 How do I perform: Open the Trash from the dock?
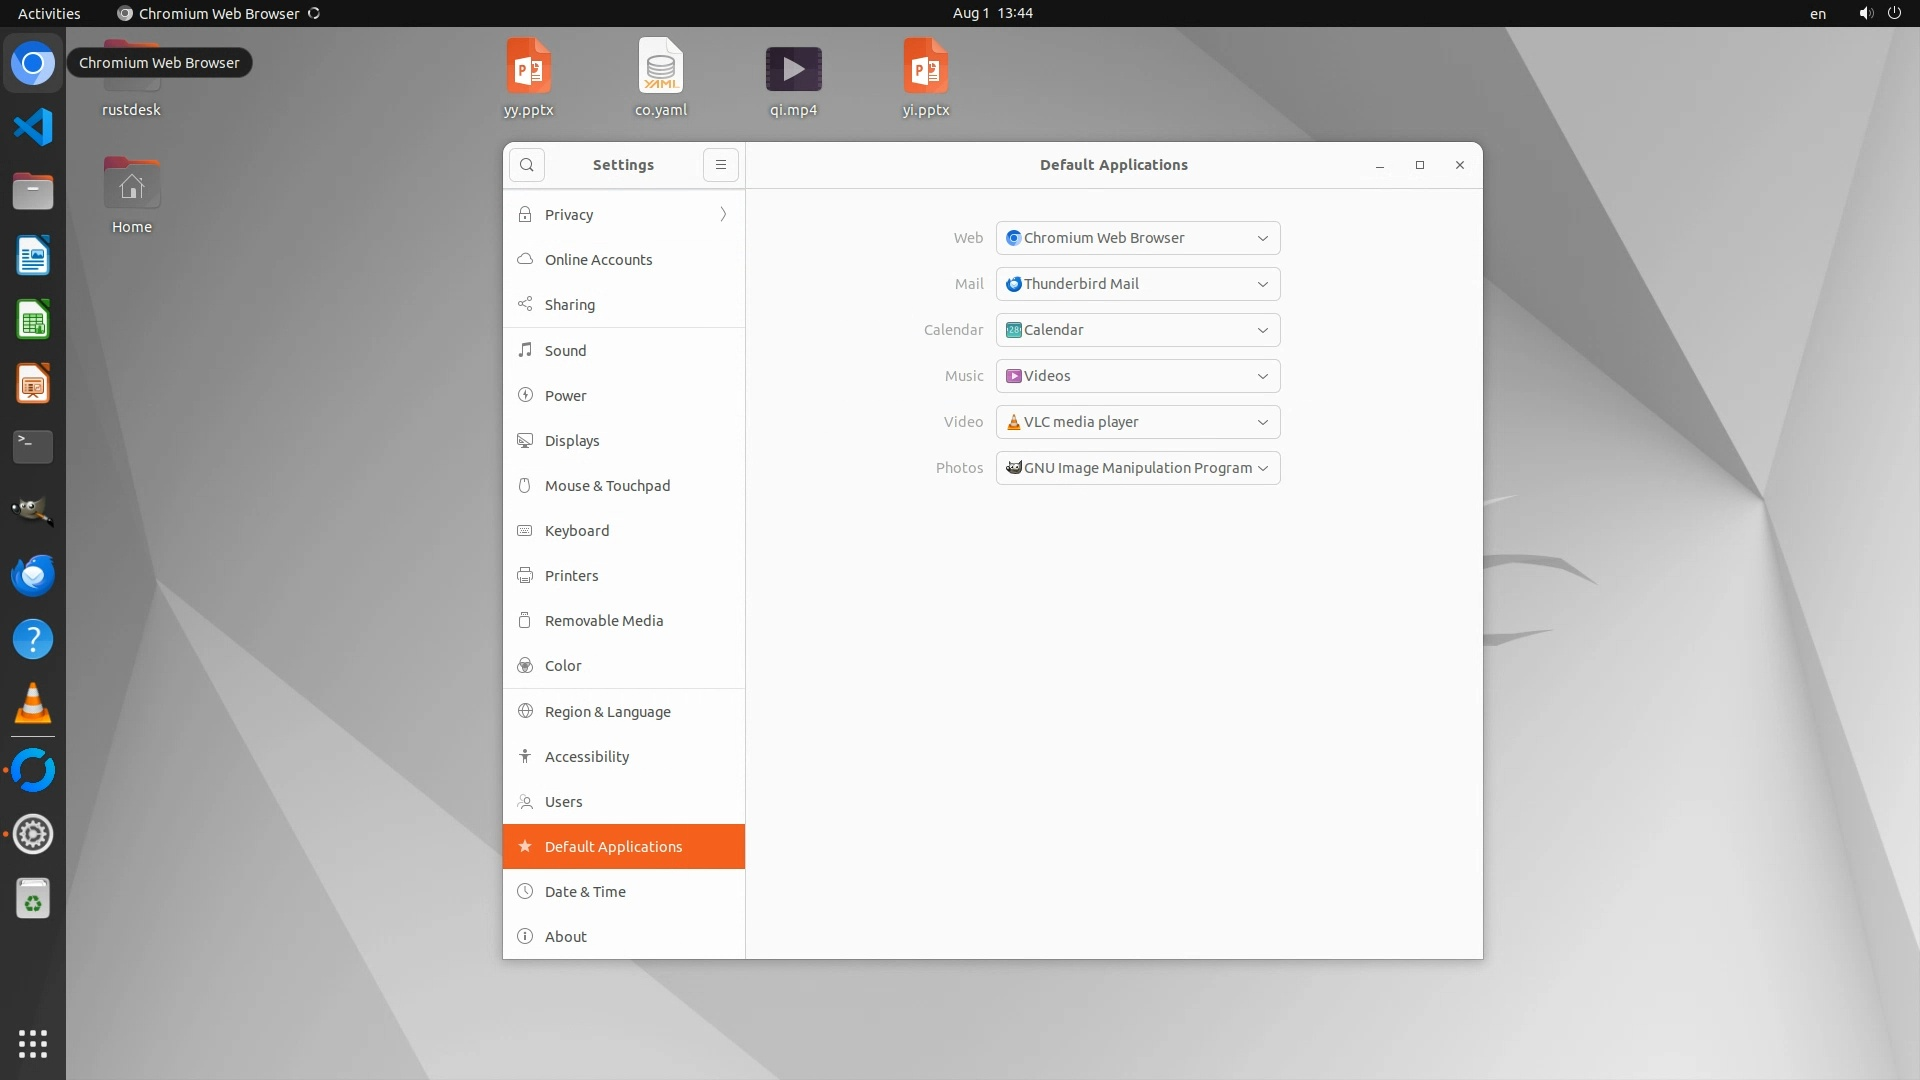[33, 899]
